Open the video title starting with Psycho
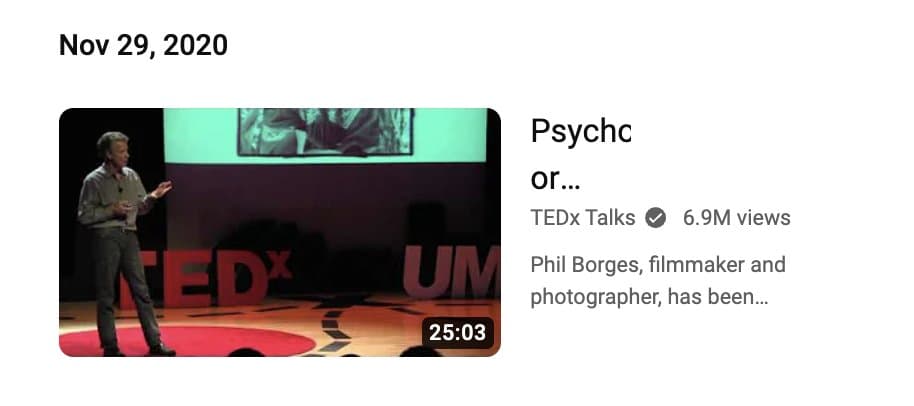This screenshot has width=914, height=406. pos(581,156)
